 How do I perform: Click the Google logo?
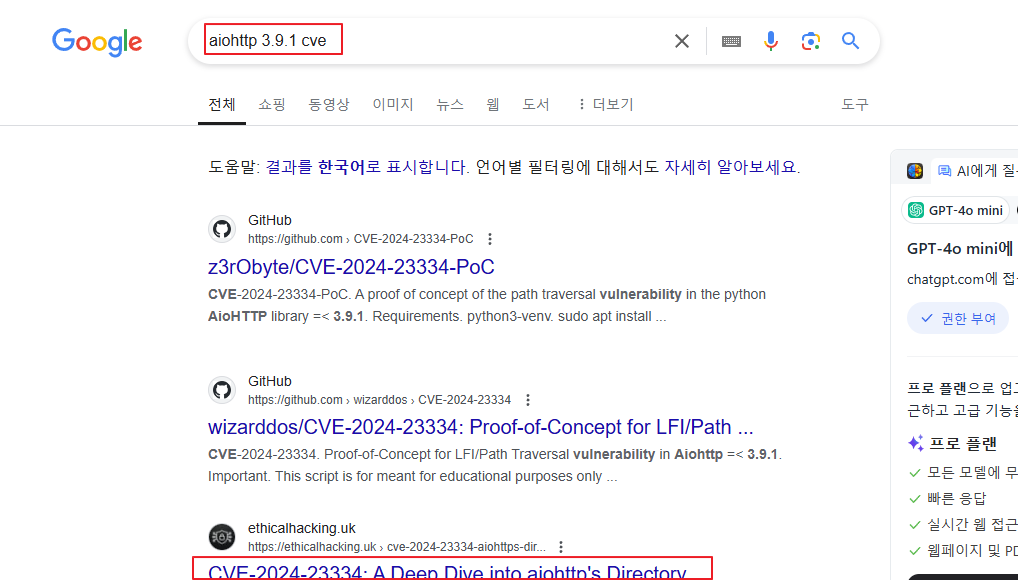click(97, 42)
